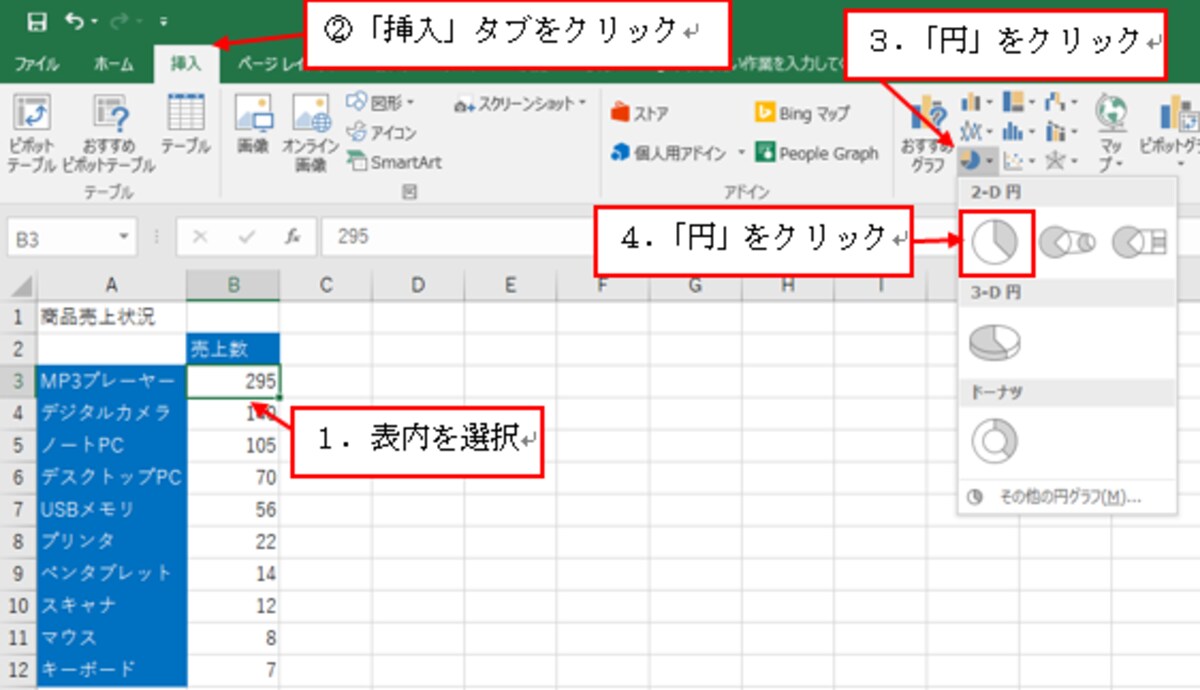Open the scatter chart dropdown
Screen dimensions: 1200x690
(x=1019, y=159)
